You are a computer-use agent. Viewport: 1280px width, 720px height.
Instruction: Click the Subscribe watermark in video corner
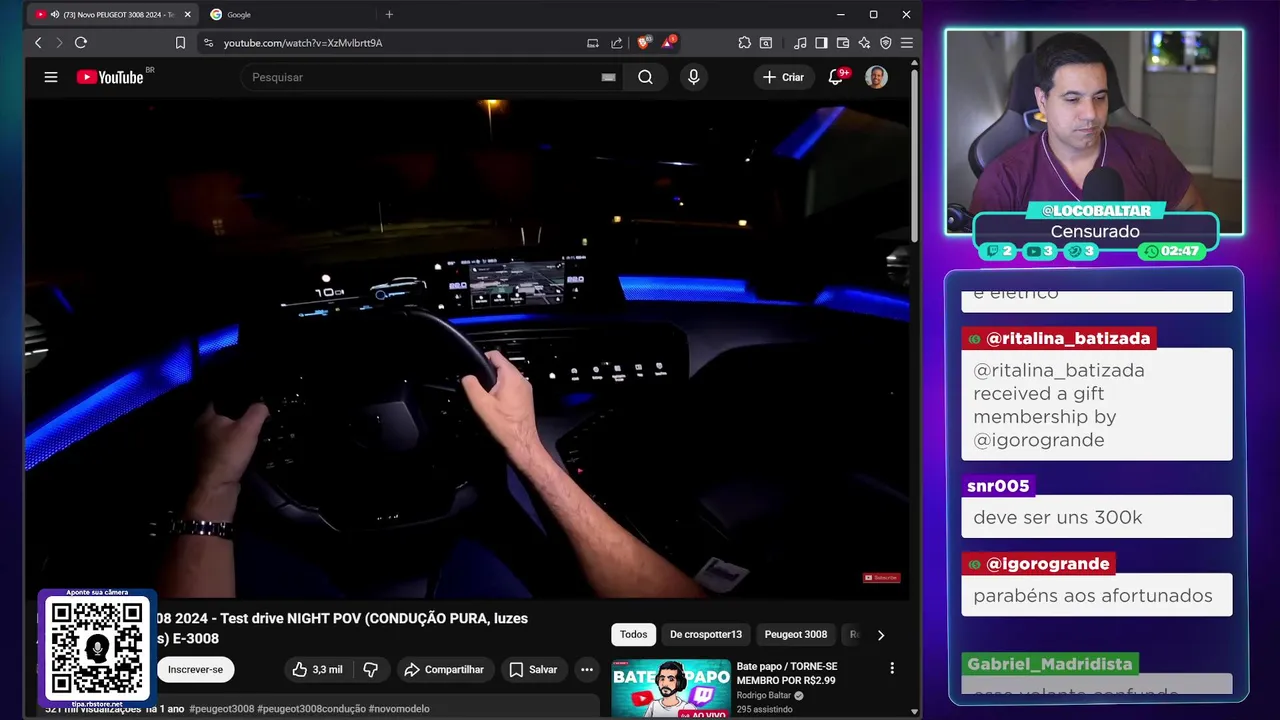tap(882, 577)
